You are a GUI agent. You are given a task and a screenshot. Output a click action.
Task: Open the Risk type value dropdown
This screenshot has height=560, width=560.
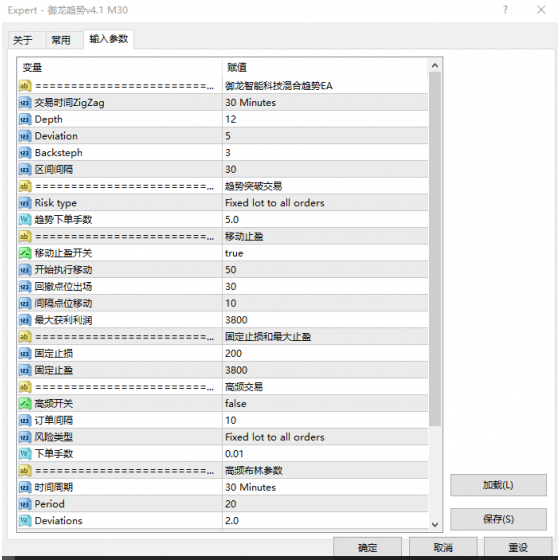pos(325,203)
